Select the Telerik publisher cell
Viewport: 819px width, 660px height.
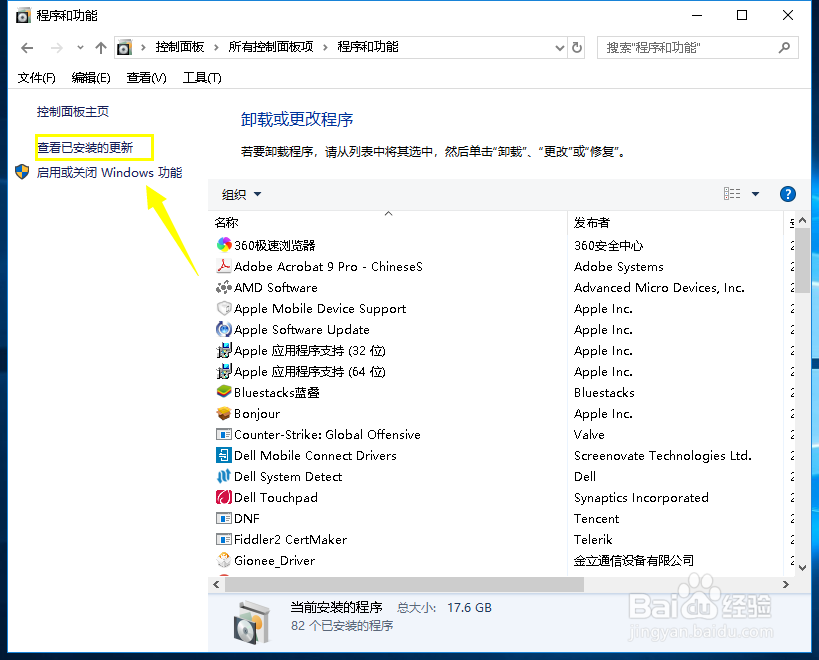coord(593,539)
